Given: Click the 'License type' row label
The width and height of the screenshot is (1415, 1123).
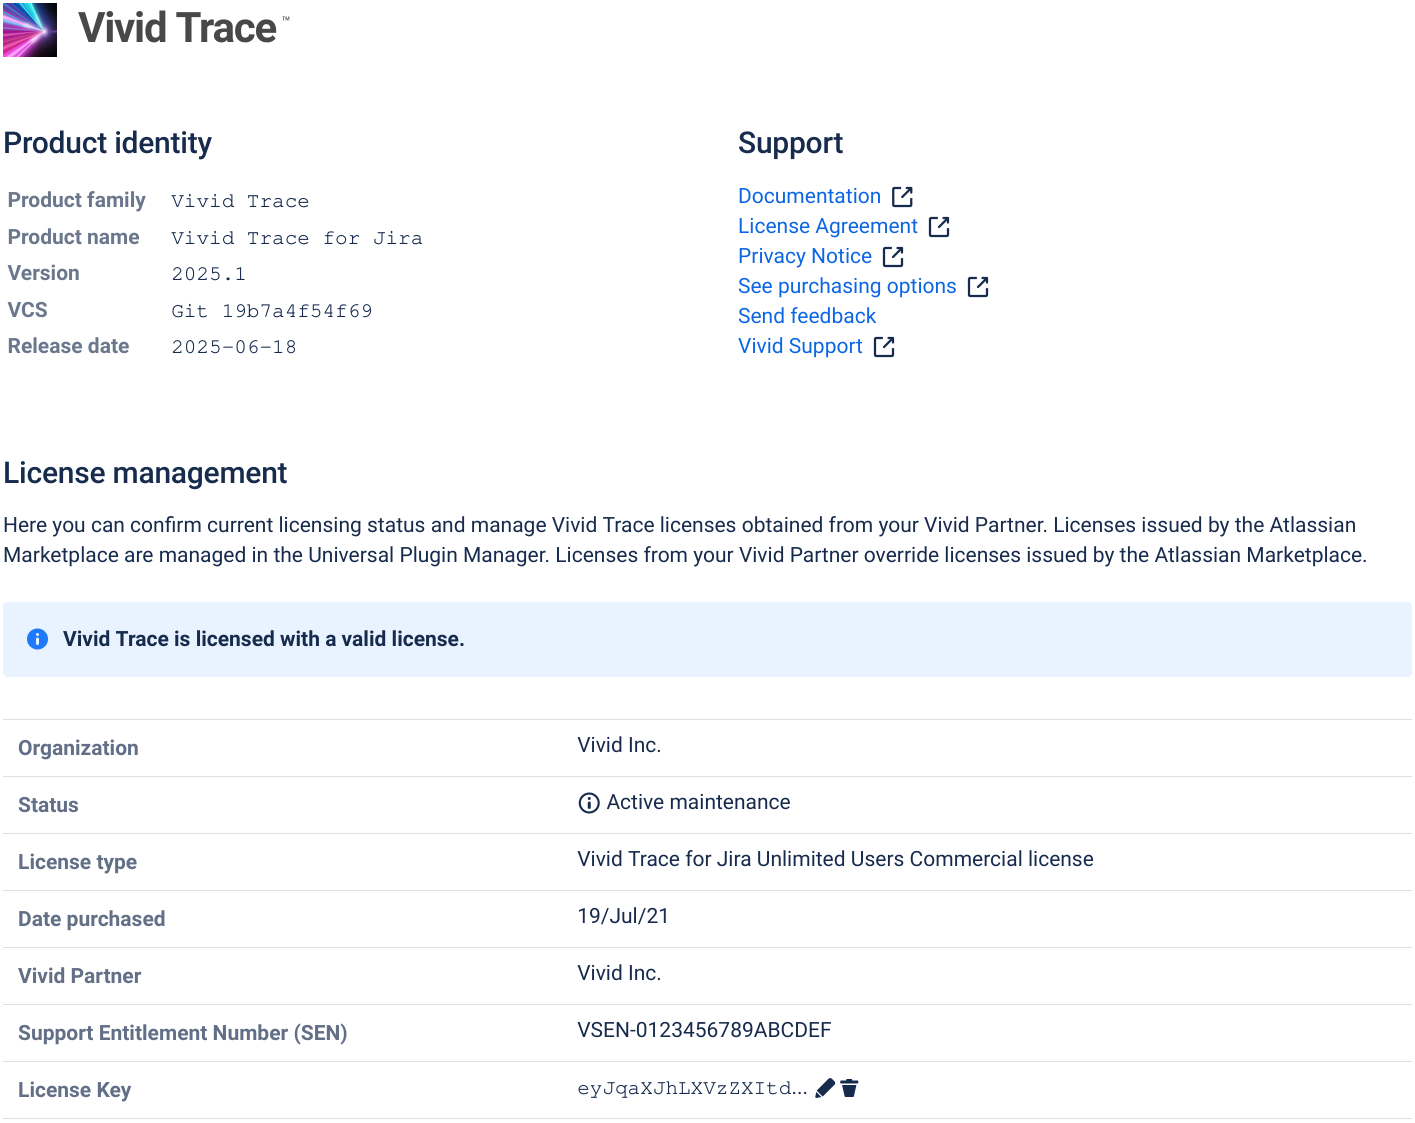Looking at the screenshot, I should click(77, 862).
